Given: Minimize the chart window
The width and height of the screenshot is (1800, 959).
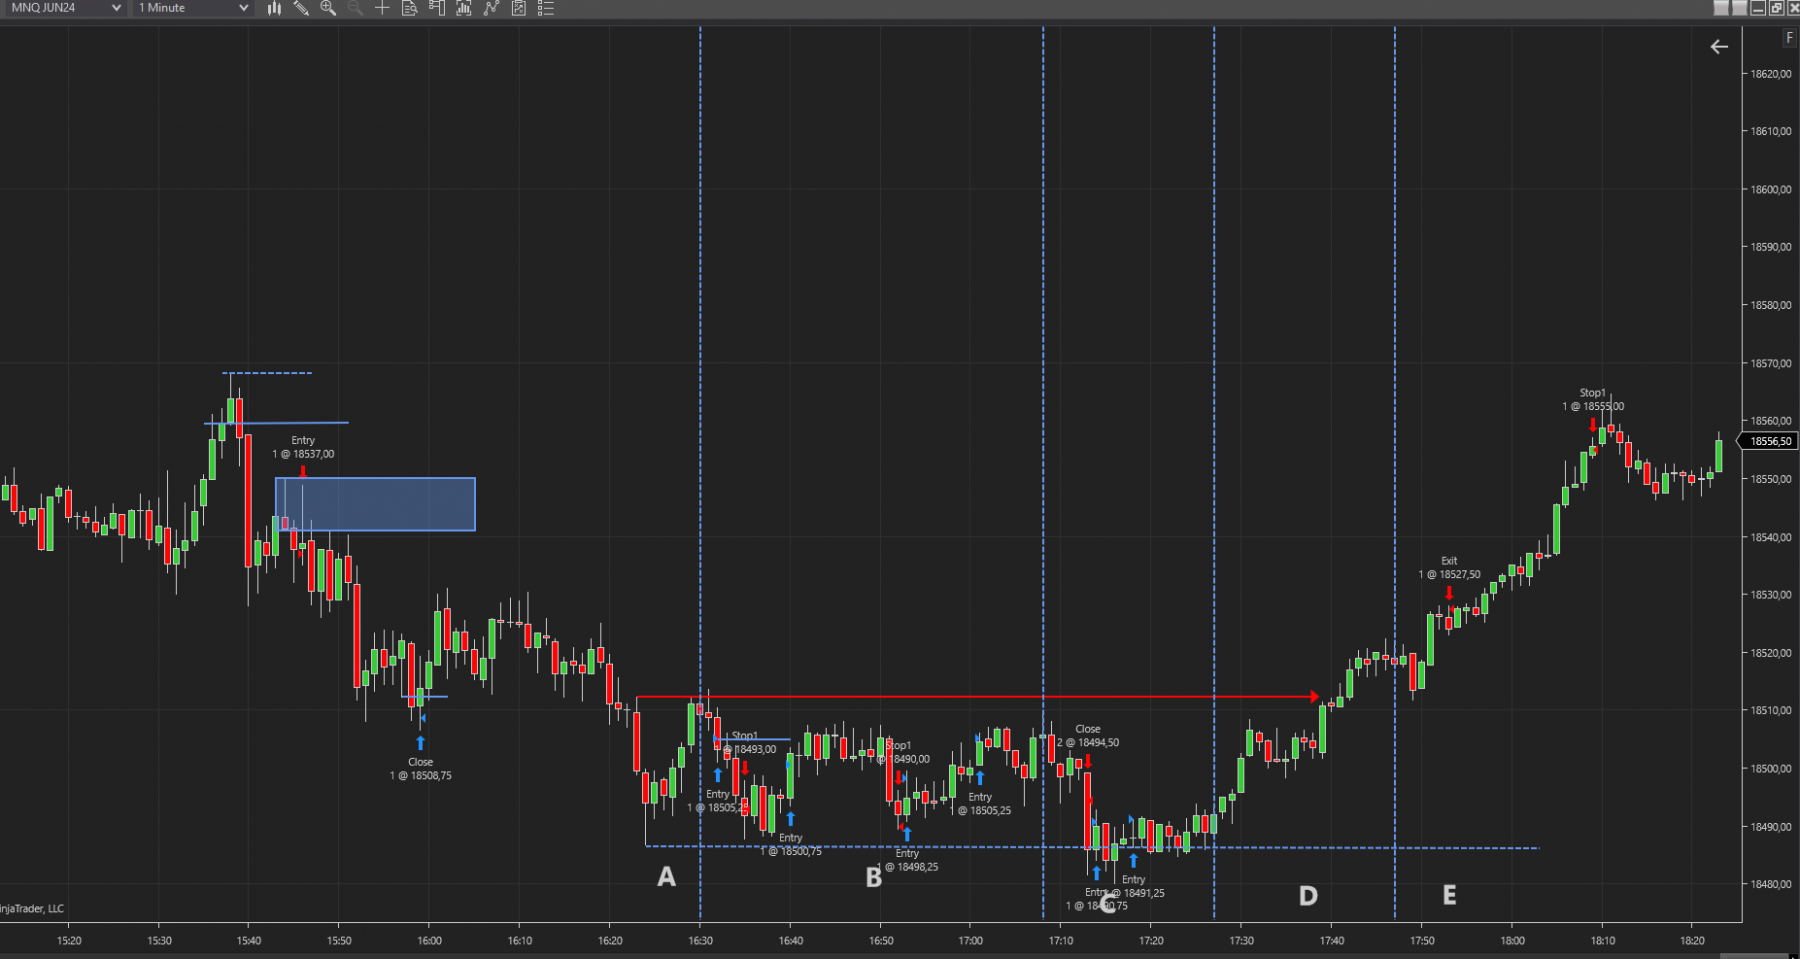Looking at the screenshot, I should point(1759,8).
